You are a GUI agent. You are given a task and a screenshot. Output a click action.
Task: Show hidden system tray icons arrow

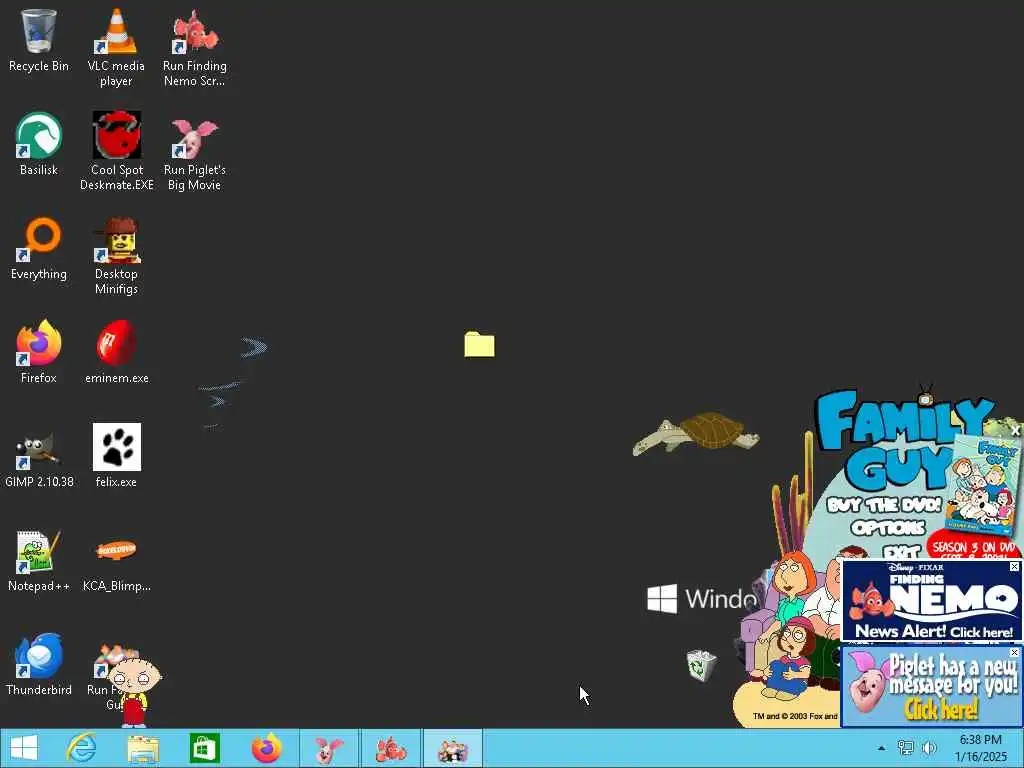[881, 748]
